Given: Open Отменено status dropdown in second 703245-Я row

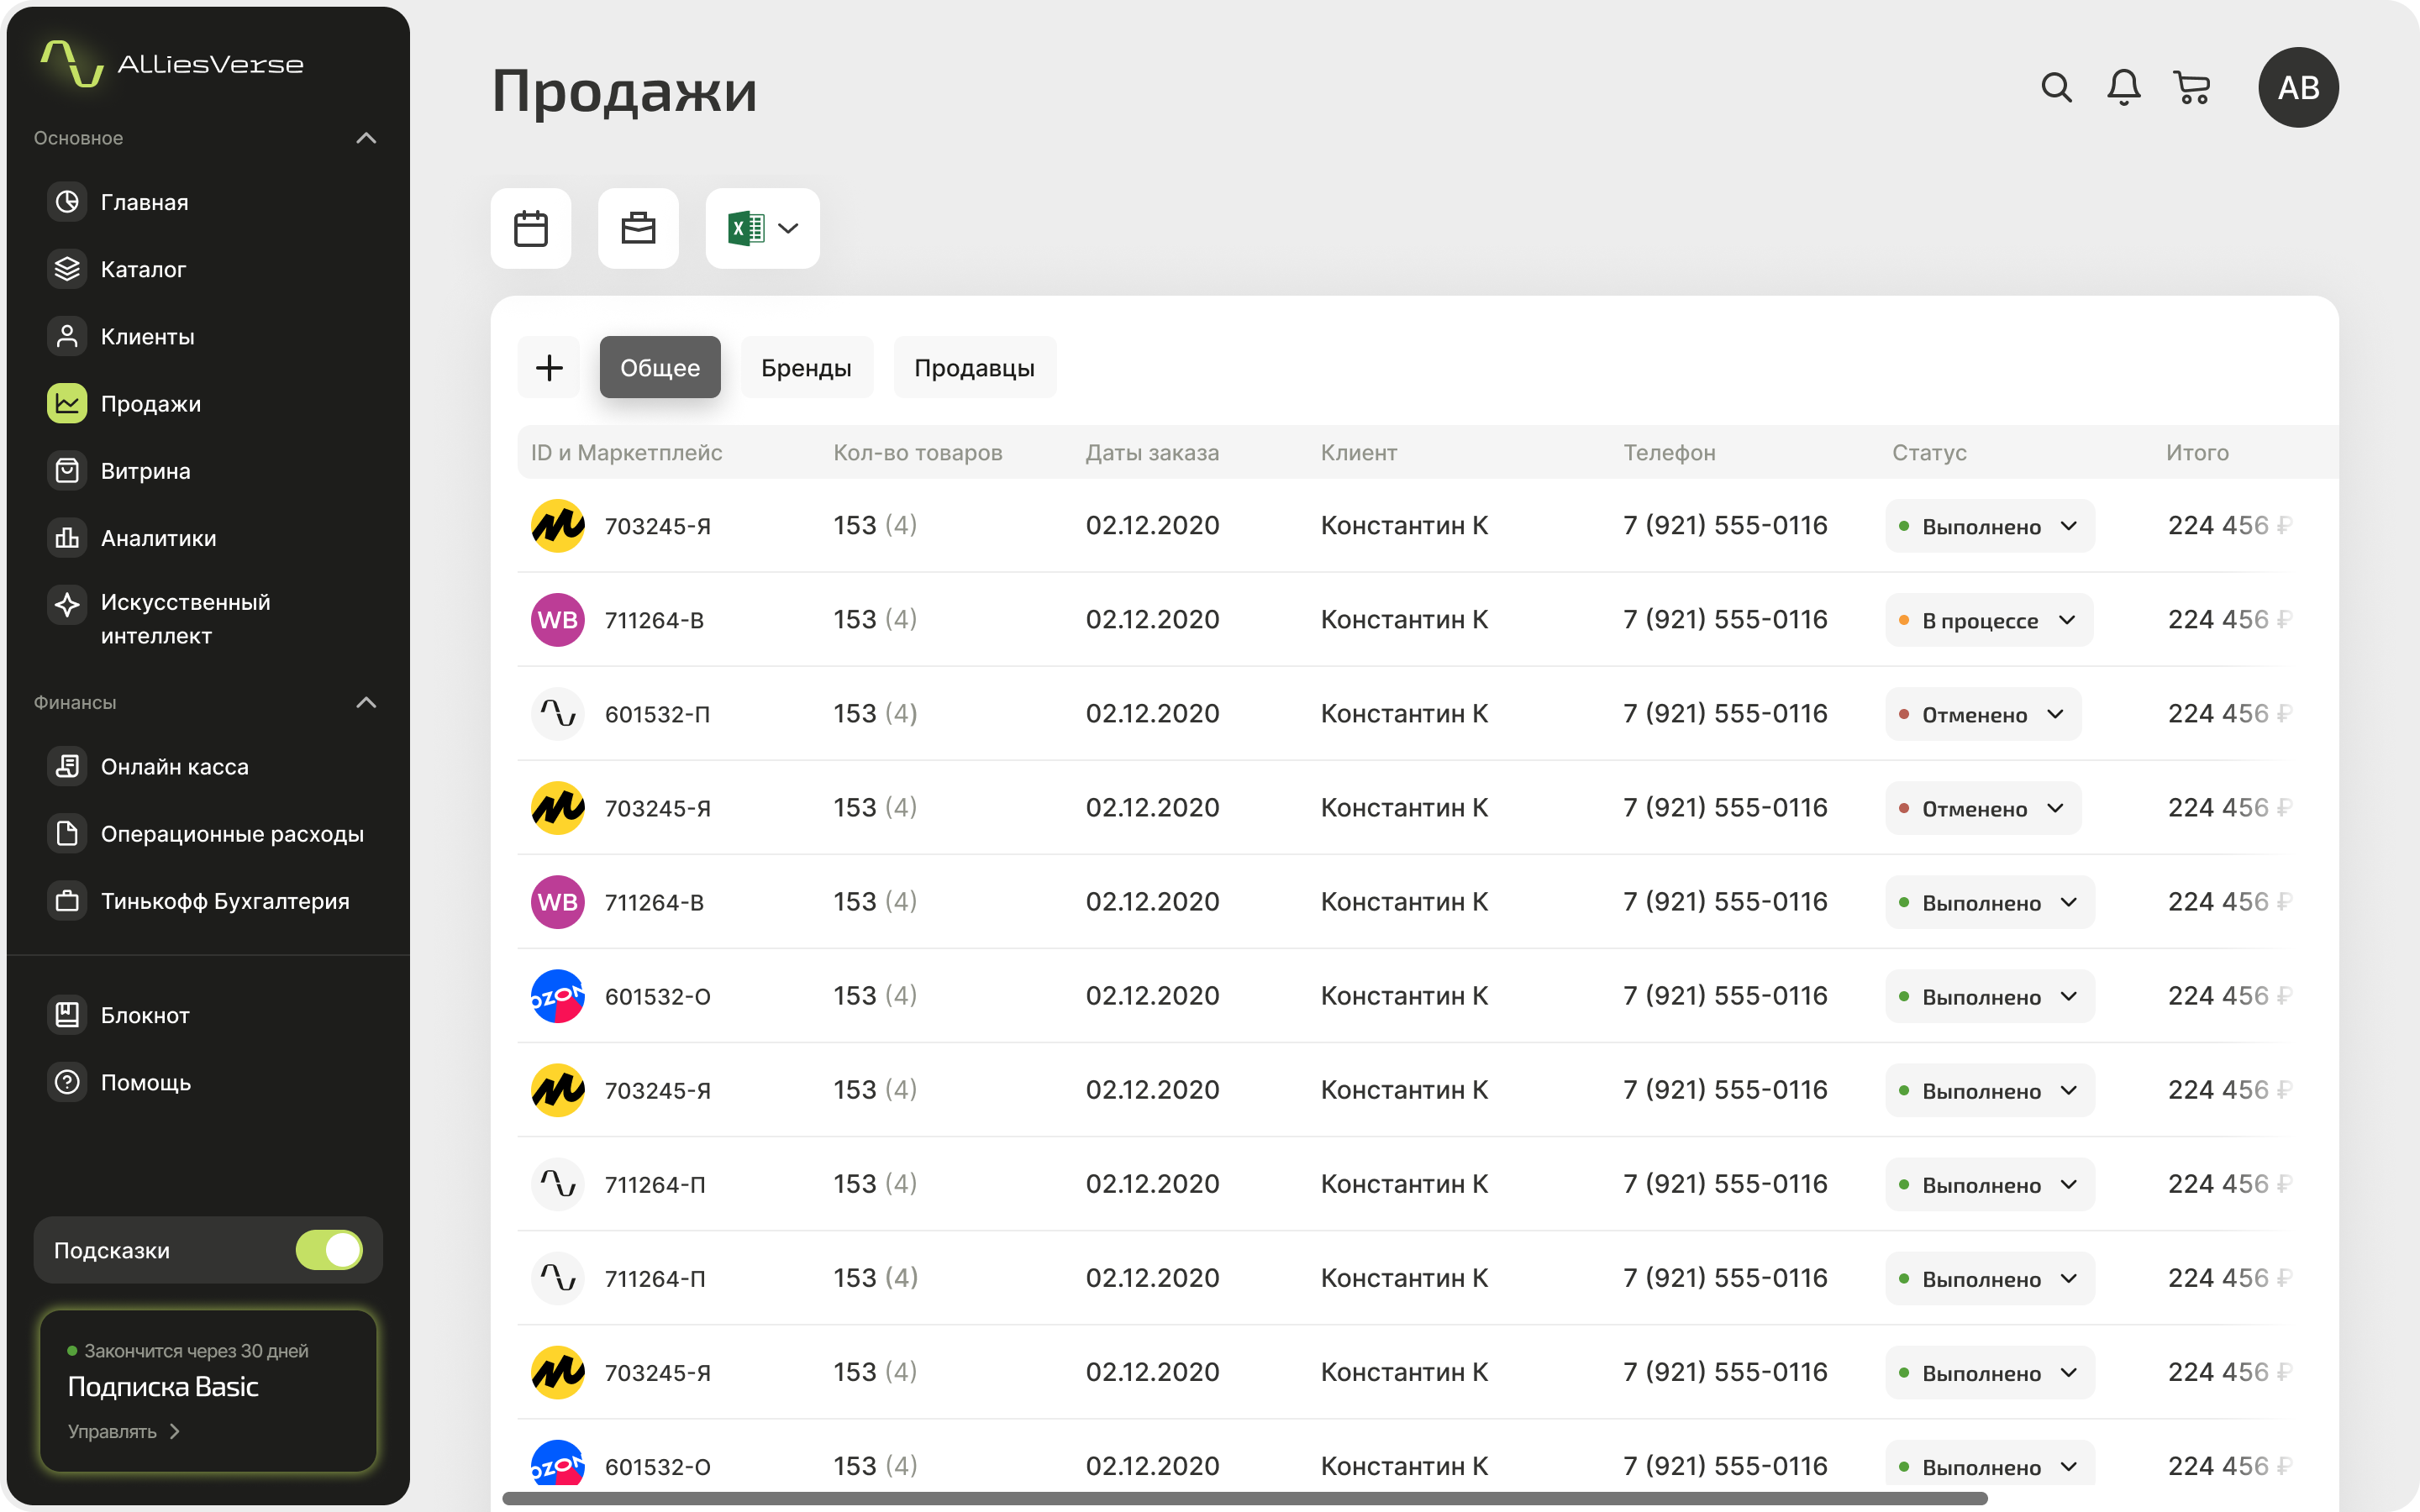Looking at the screenshot, I should coord(1983,808).
